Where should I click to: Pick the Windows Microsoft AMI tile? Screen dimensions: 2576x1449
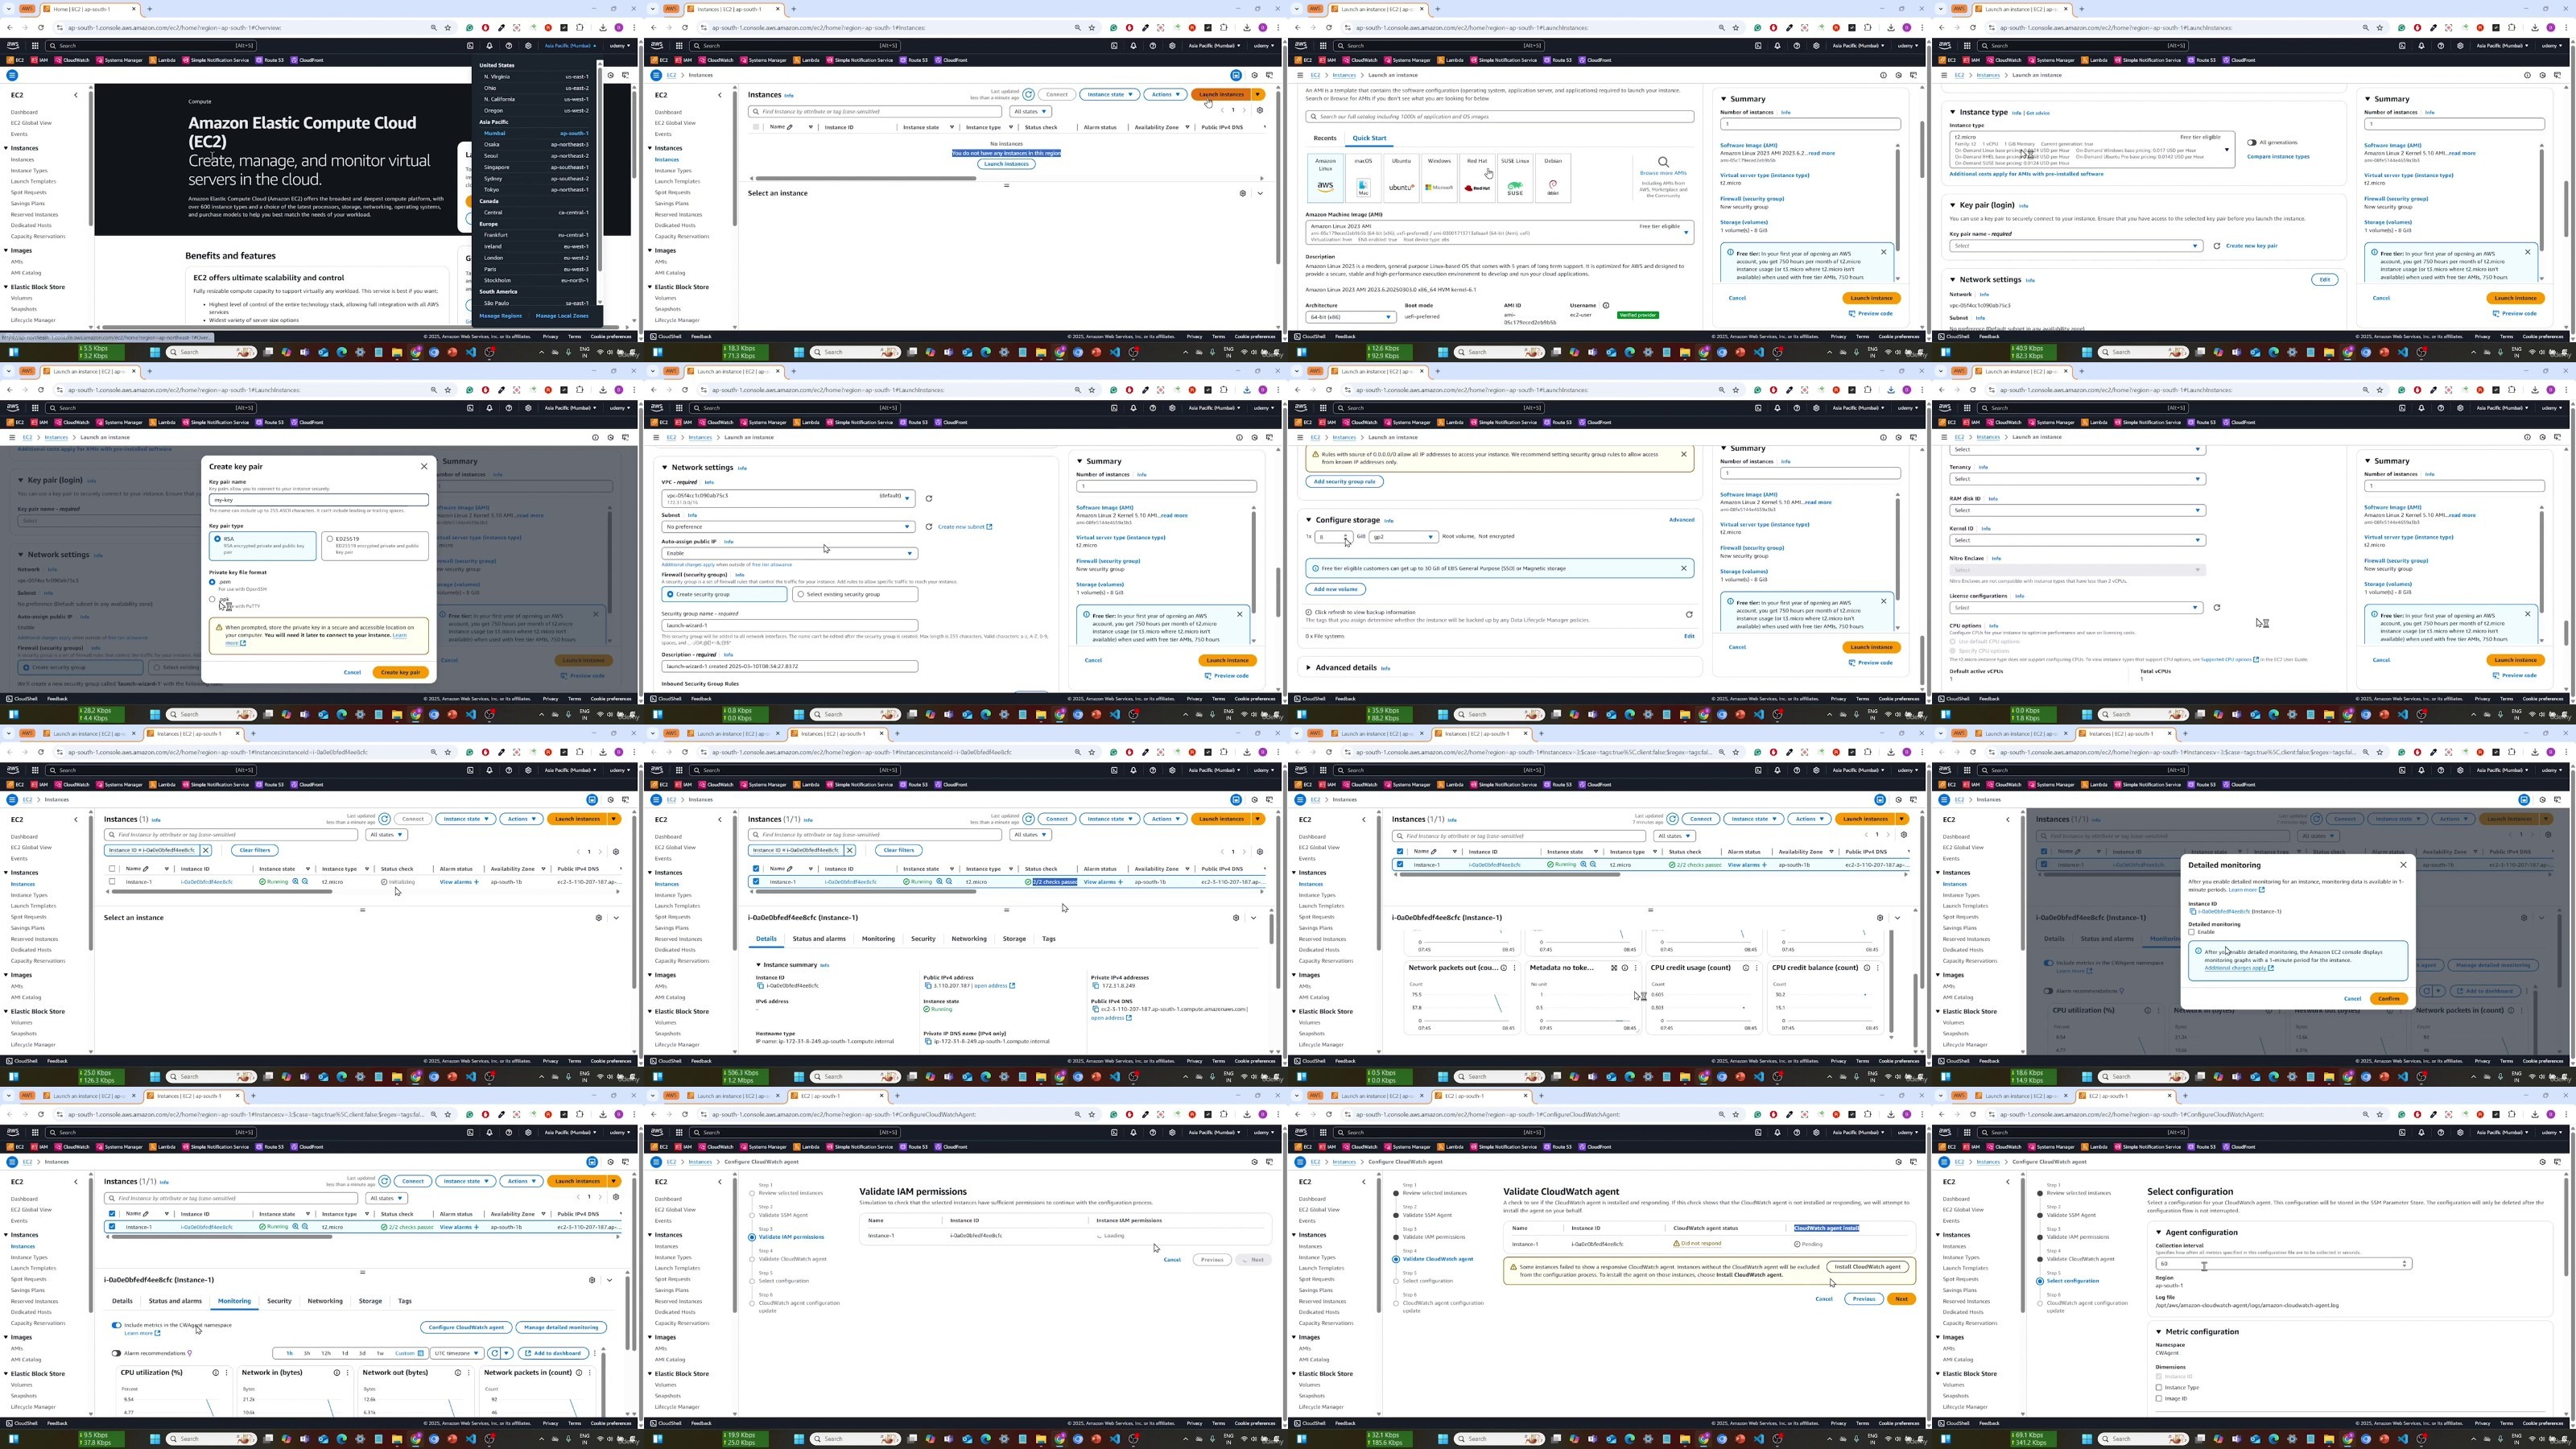(1439, 178)
